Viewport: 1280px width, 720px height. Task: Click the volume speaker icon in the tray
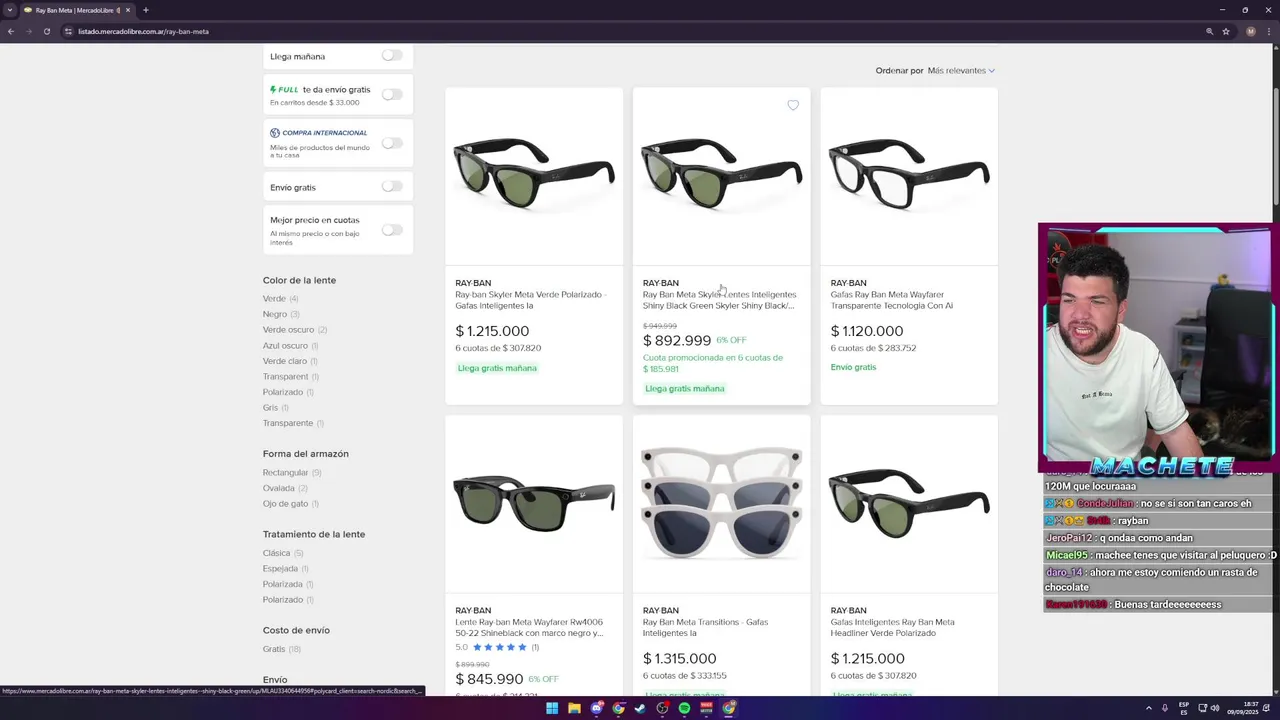pos(1216,708)
